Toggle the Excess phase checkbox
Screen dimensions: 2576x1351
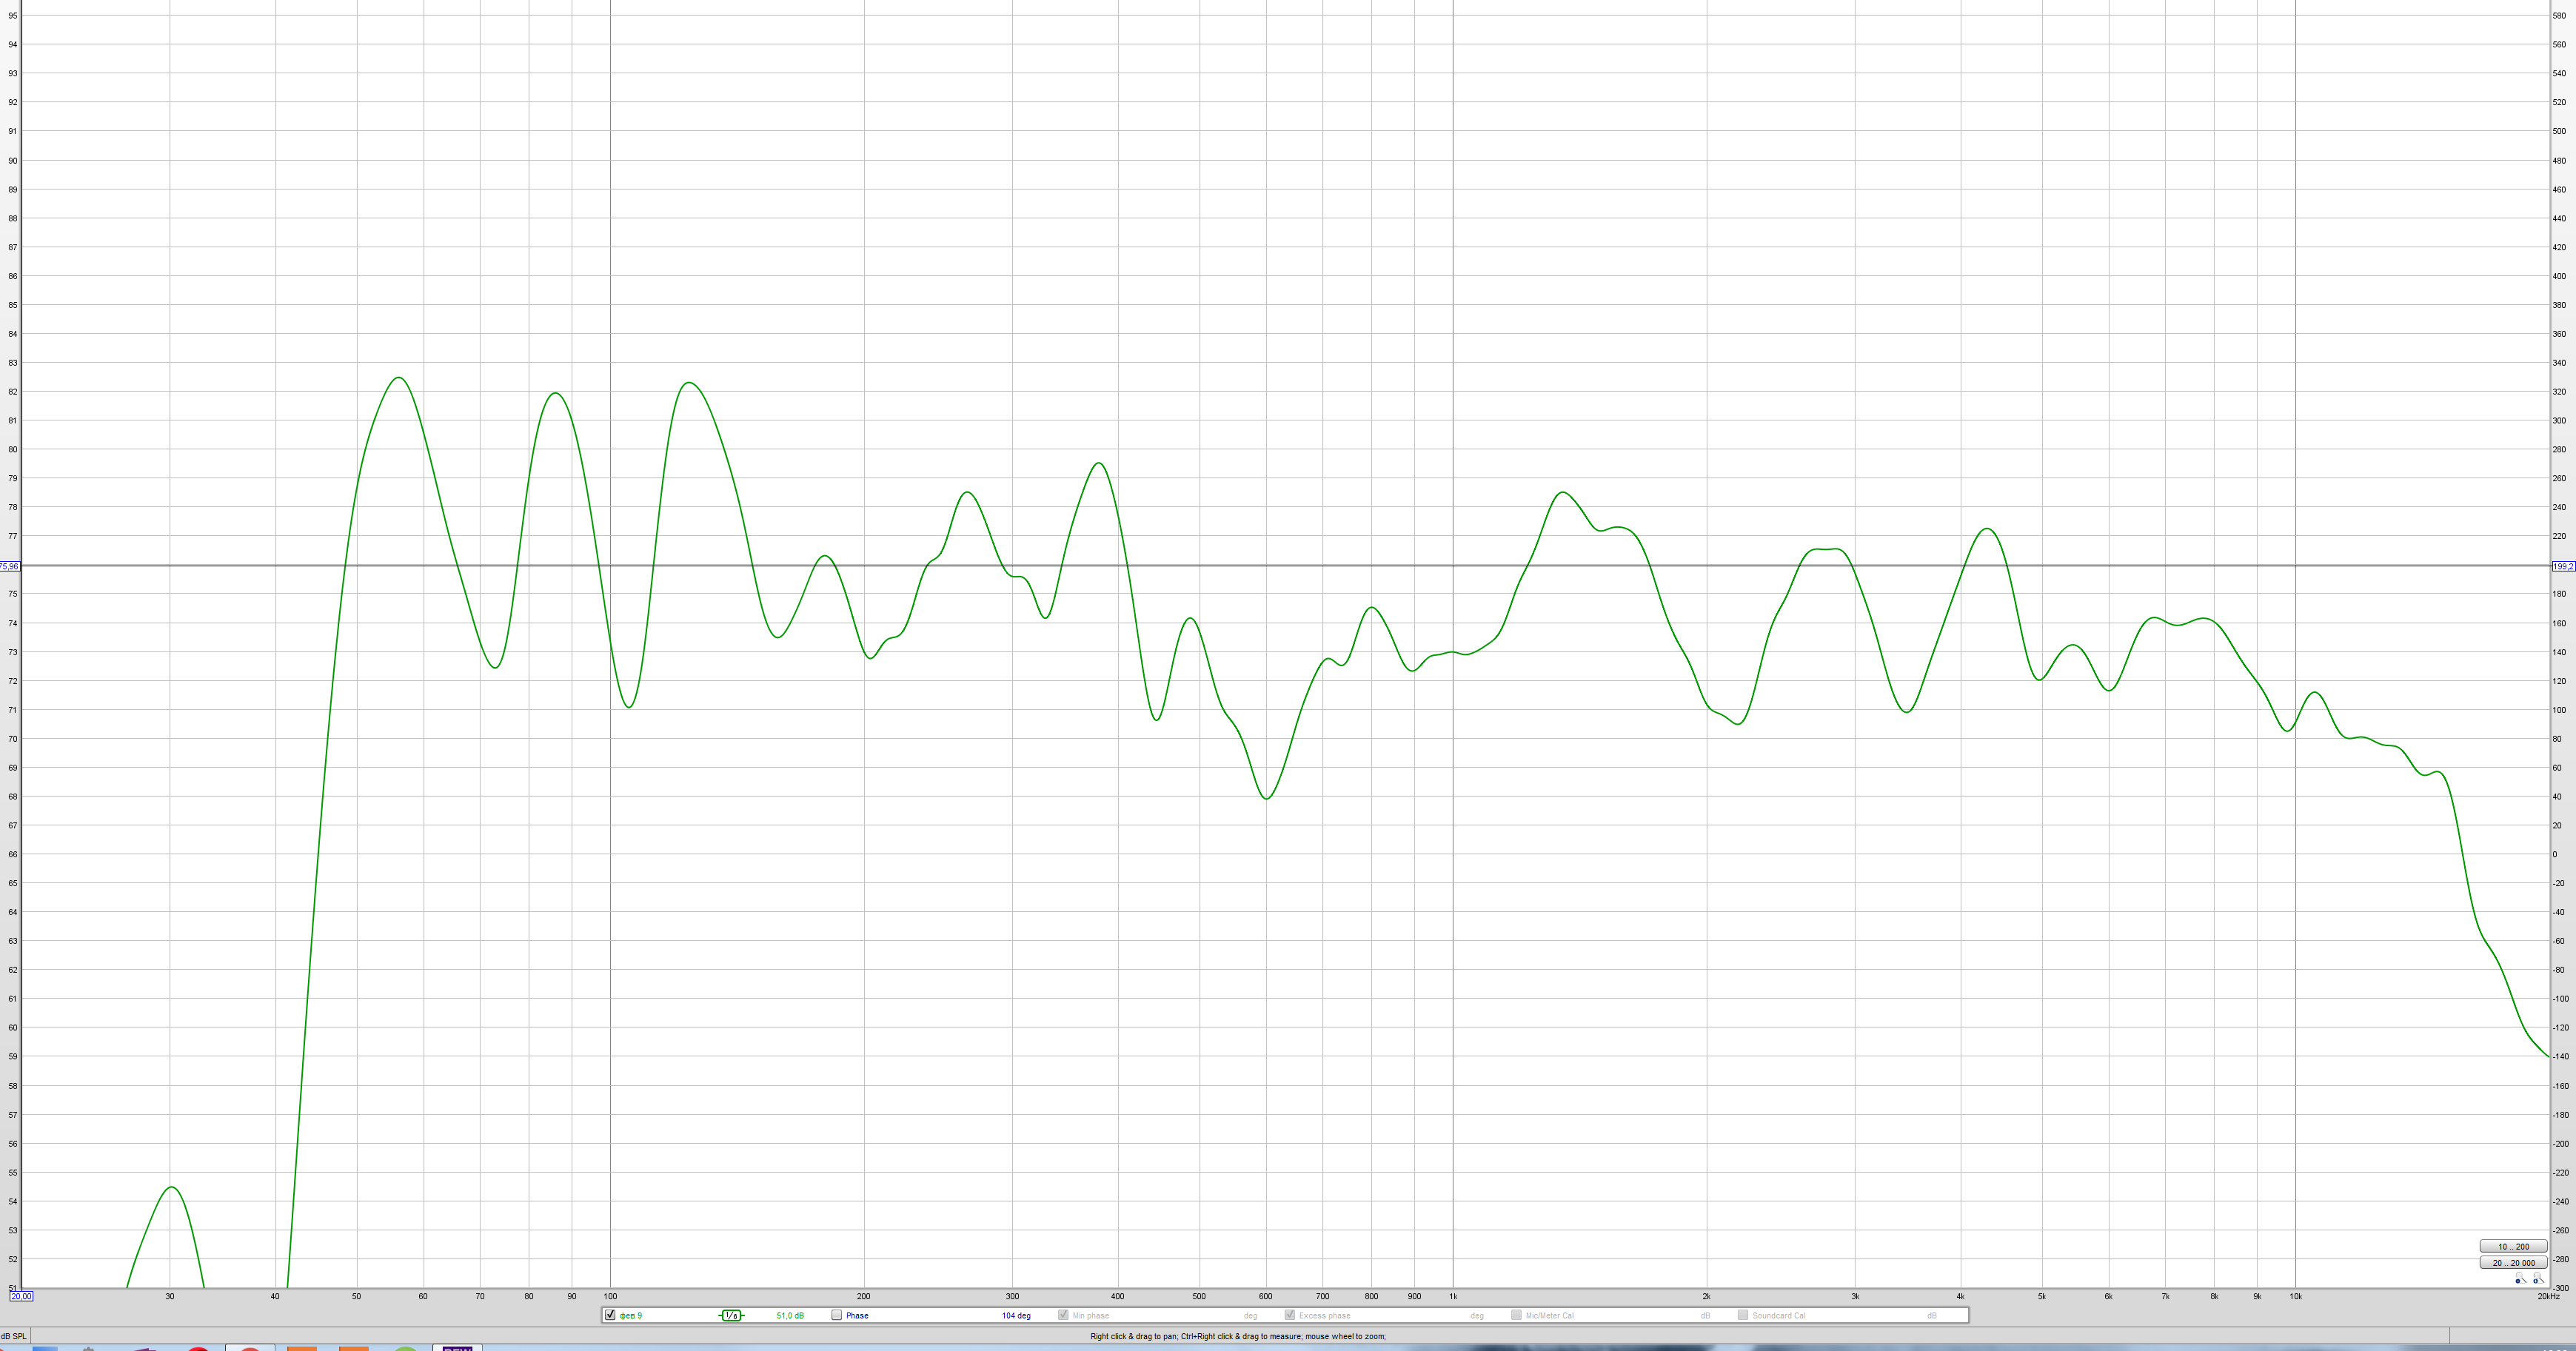1290,1315
